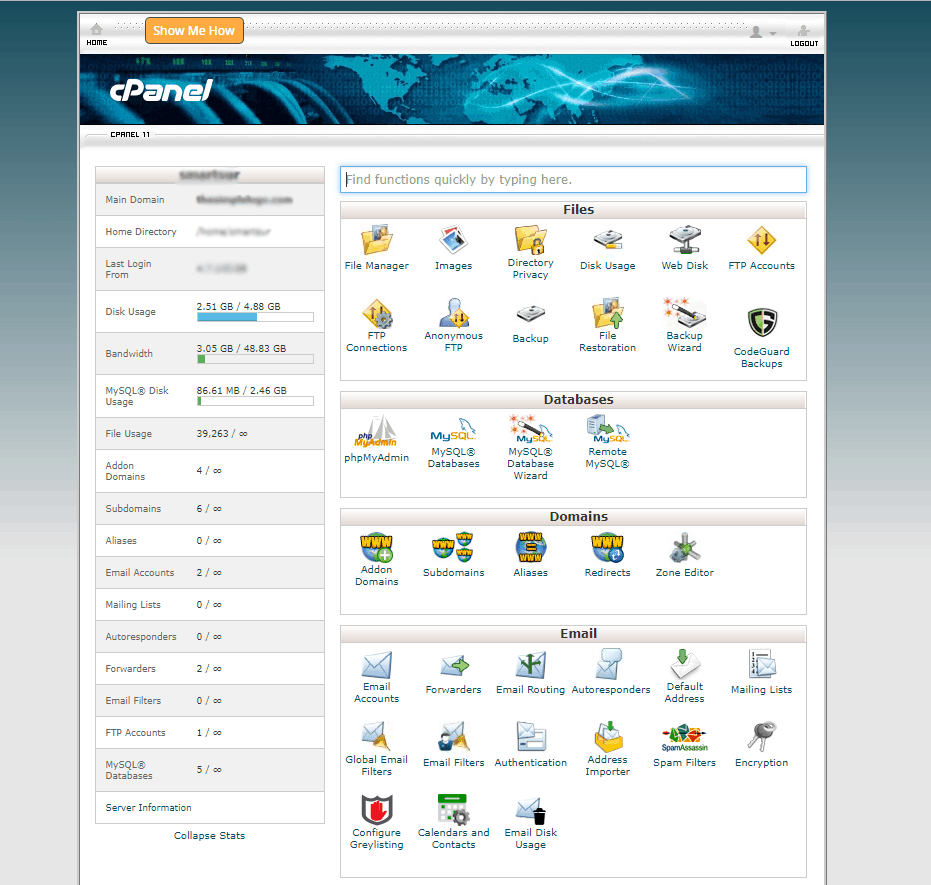Open the File Restoration icon
Viewport: 931px width, 885px height.
[607, 313]
